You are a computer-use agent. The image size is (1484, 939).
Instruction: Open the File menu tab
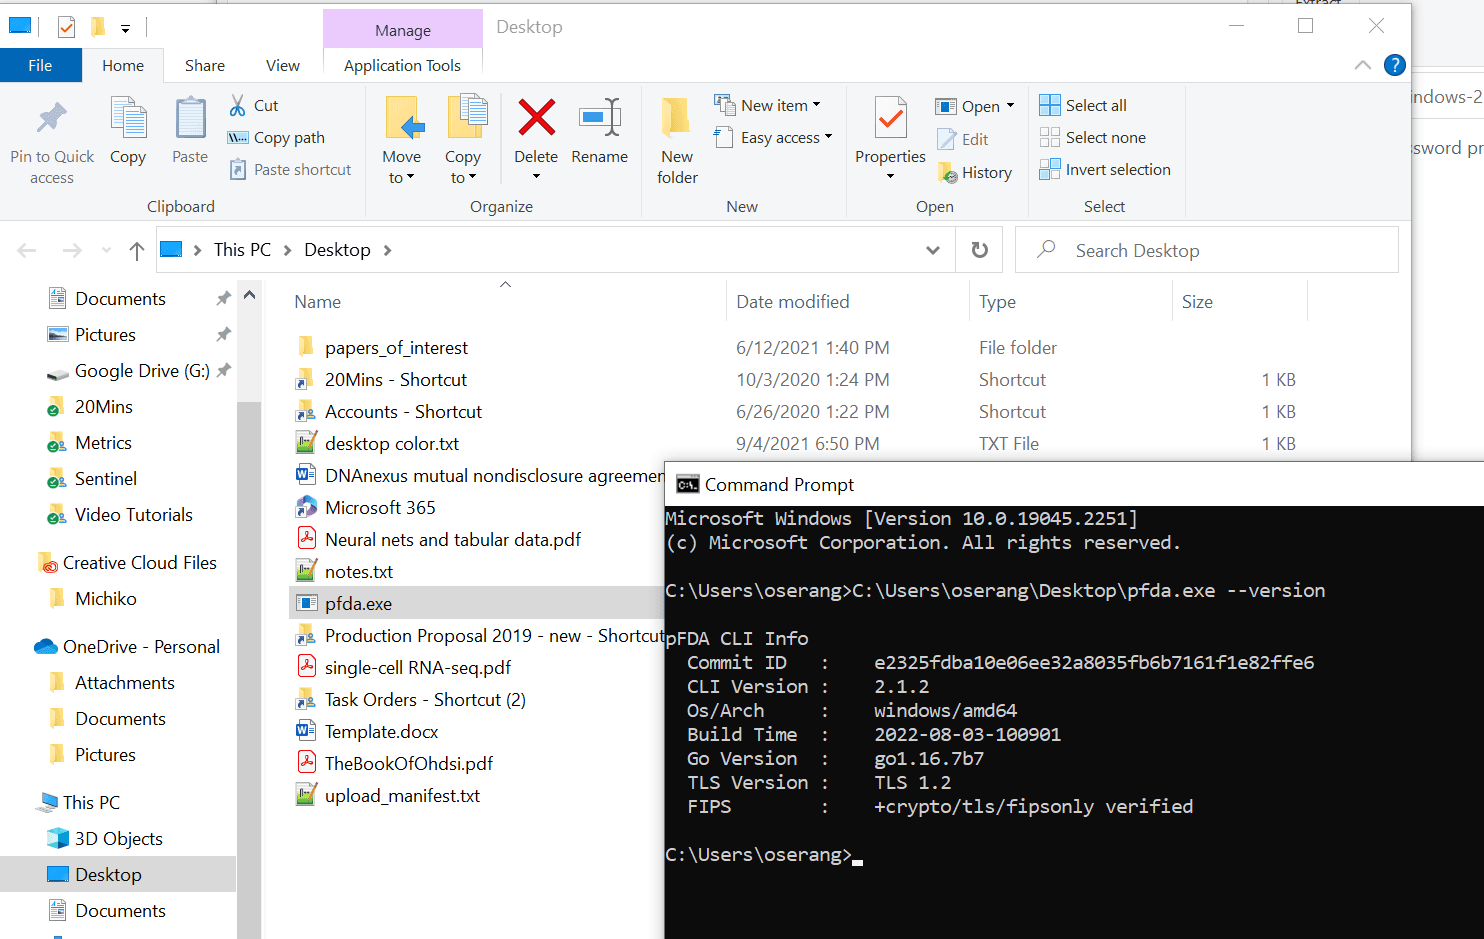[x=40, y=65]
